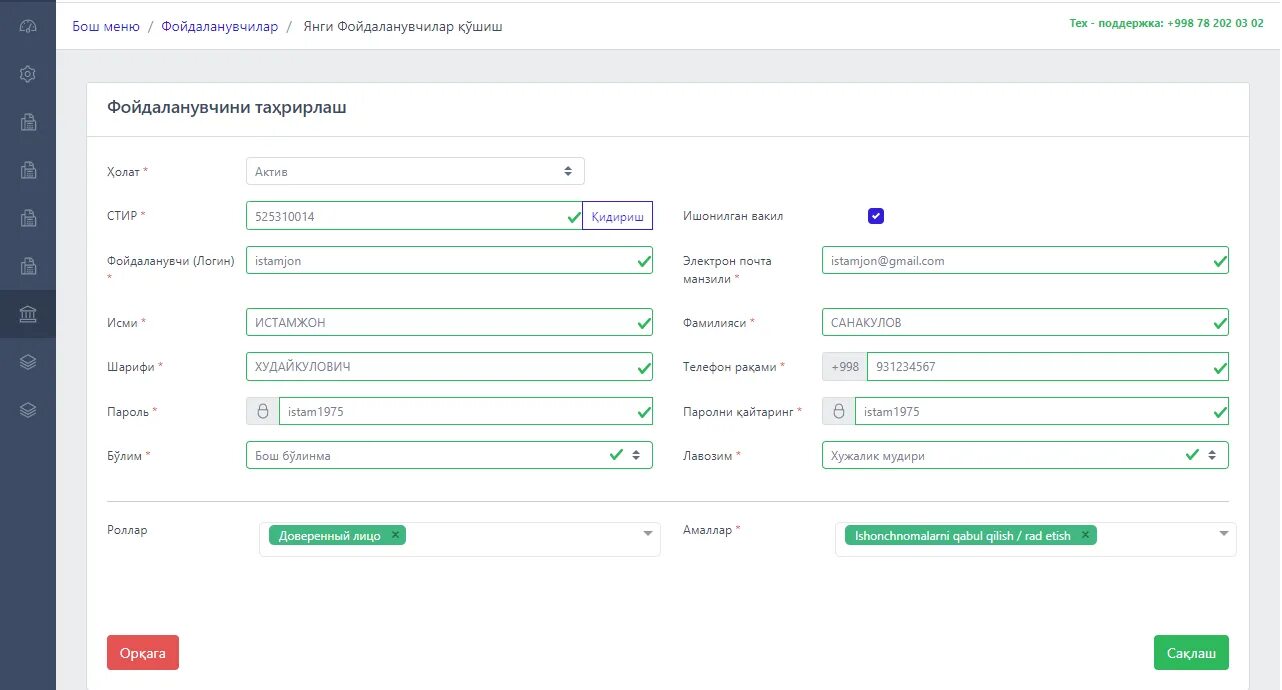Remove the Ishonchnomalarni qabul qilish tag
Viewport: 1282px width, 690px height.
1085,535
